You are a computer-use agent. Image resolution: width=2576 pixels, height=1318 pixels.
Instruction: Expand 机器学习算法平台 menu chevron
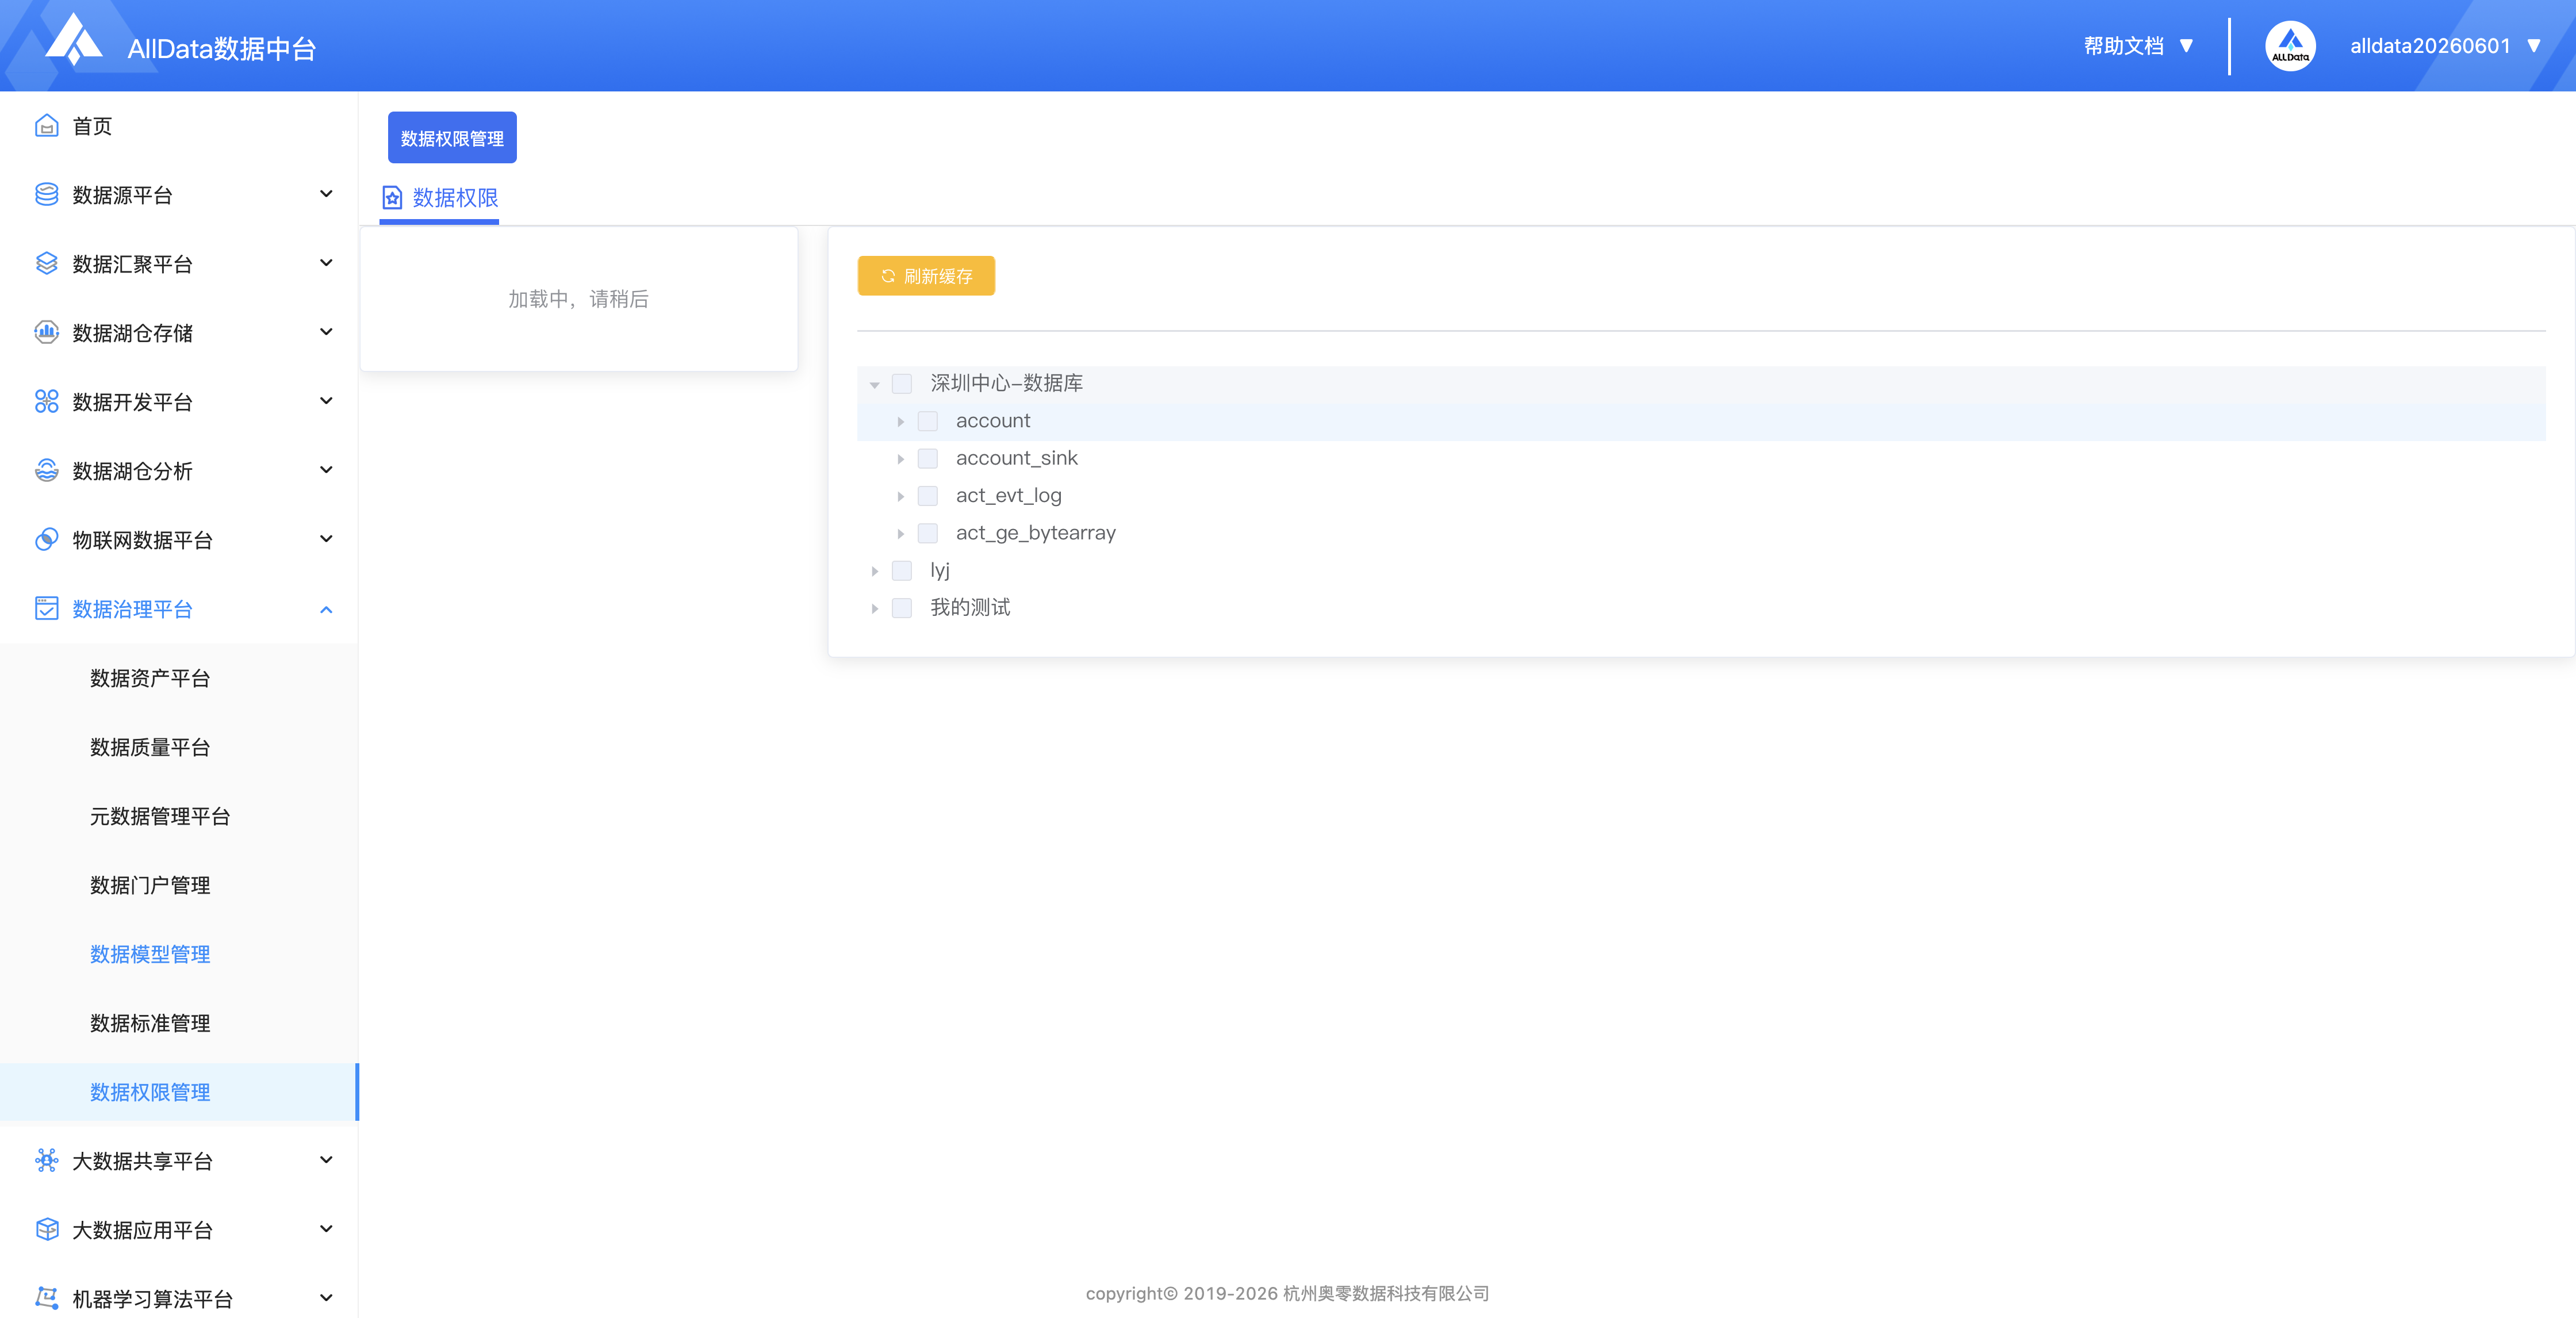(326, 1298)
